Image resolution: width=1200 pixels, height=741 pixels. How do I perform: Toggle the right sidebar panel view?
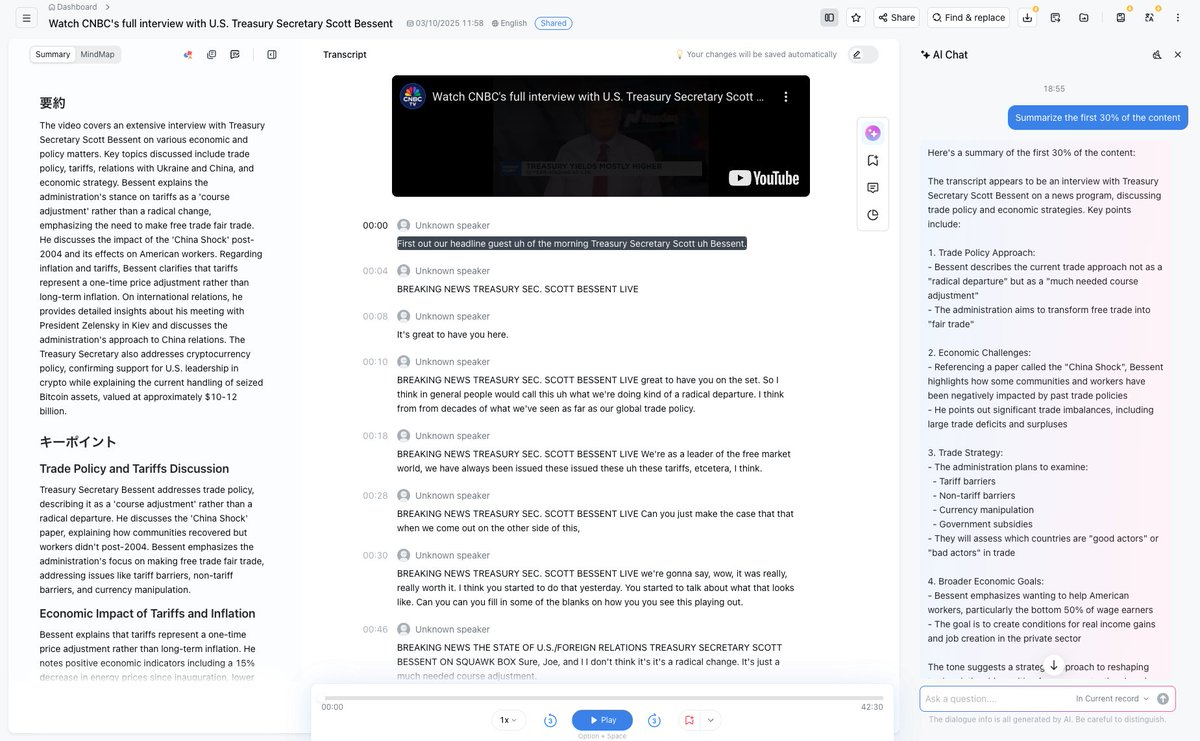coord(830,17)
